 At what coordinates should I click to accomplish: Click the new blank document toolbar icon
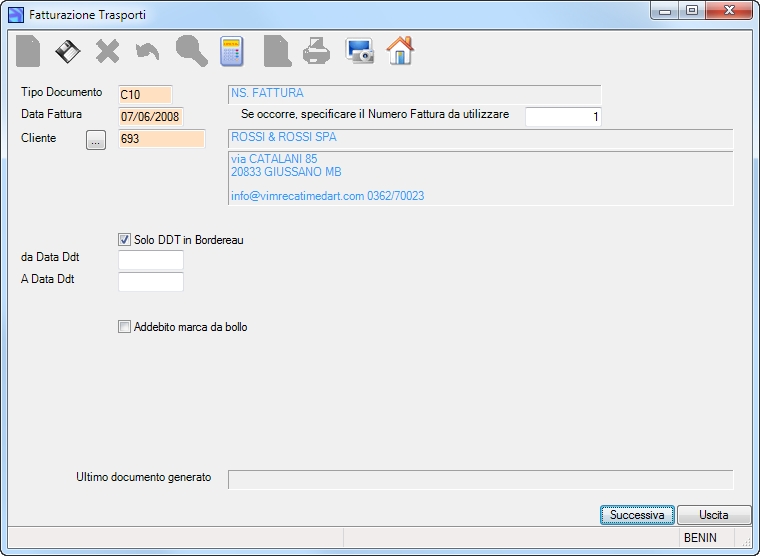point(28,51)
